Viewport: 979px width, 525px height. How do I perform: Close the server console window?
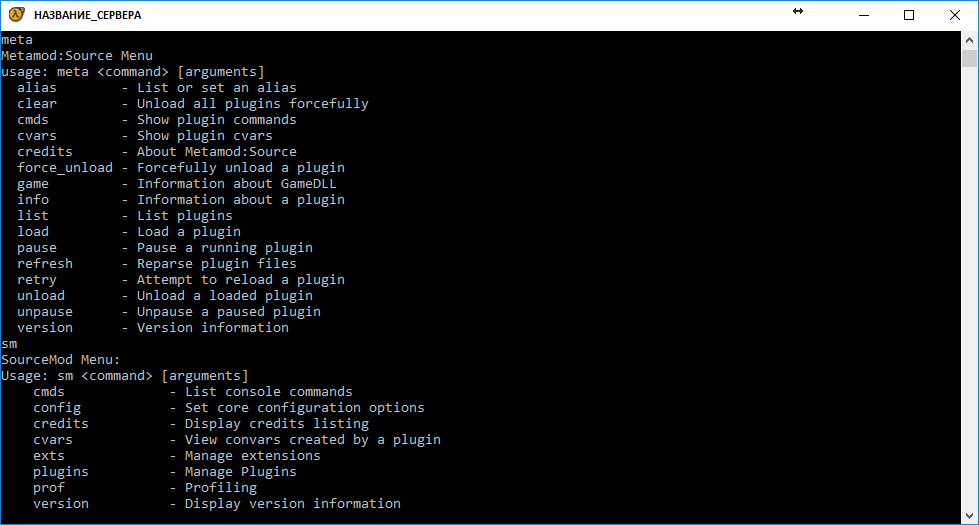[x=955, y=15]
